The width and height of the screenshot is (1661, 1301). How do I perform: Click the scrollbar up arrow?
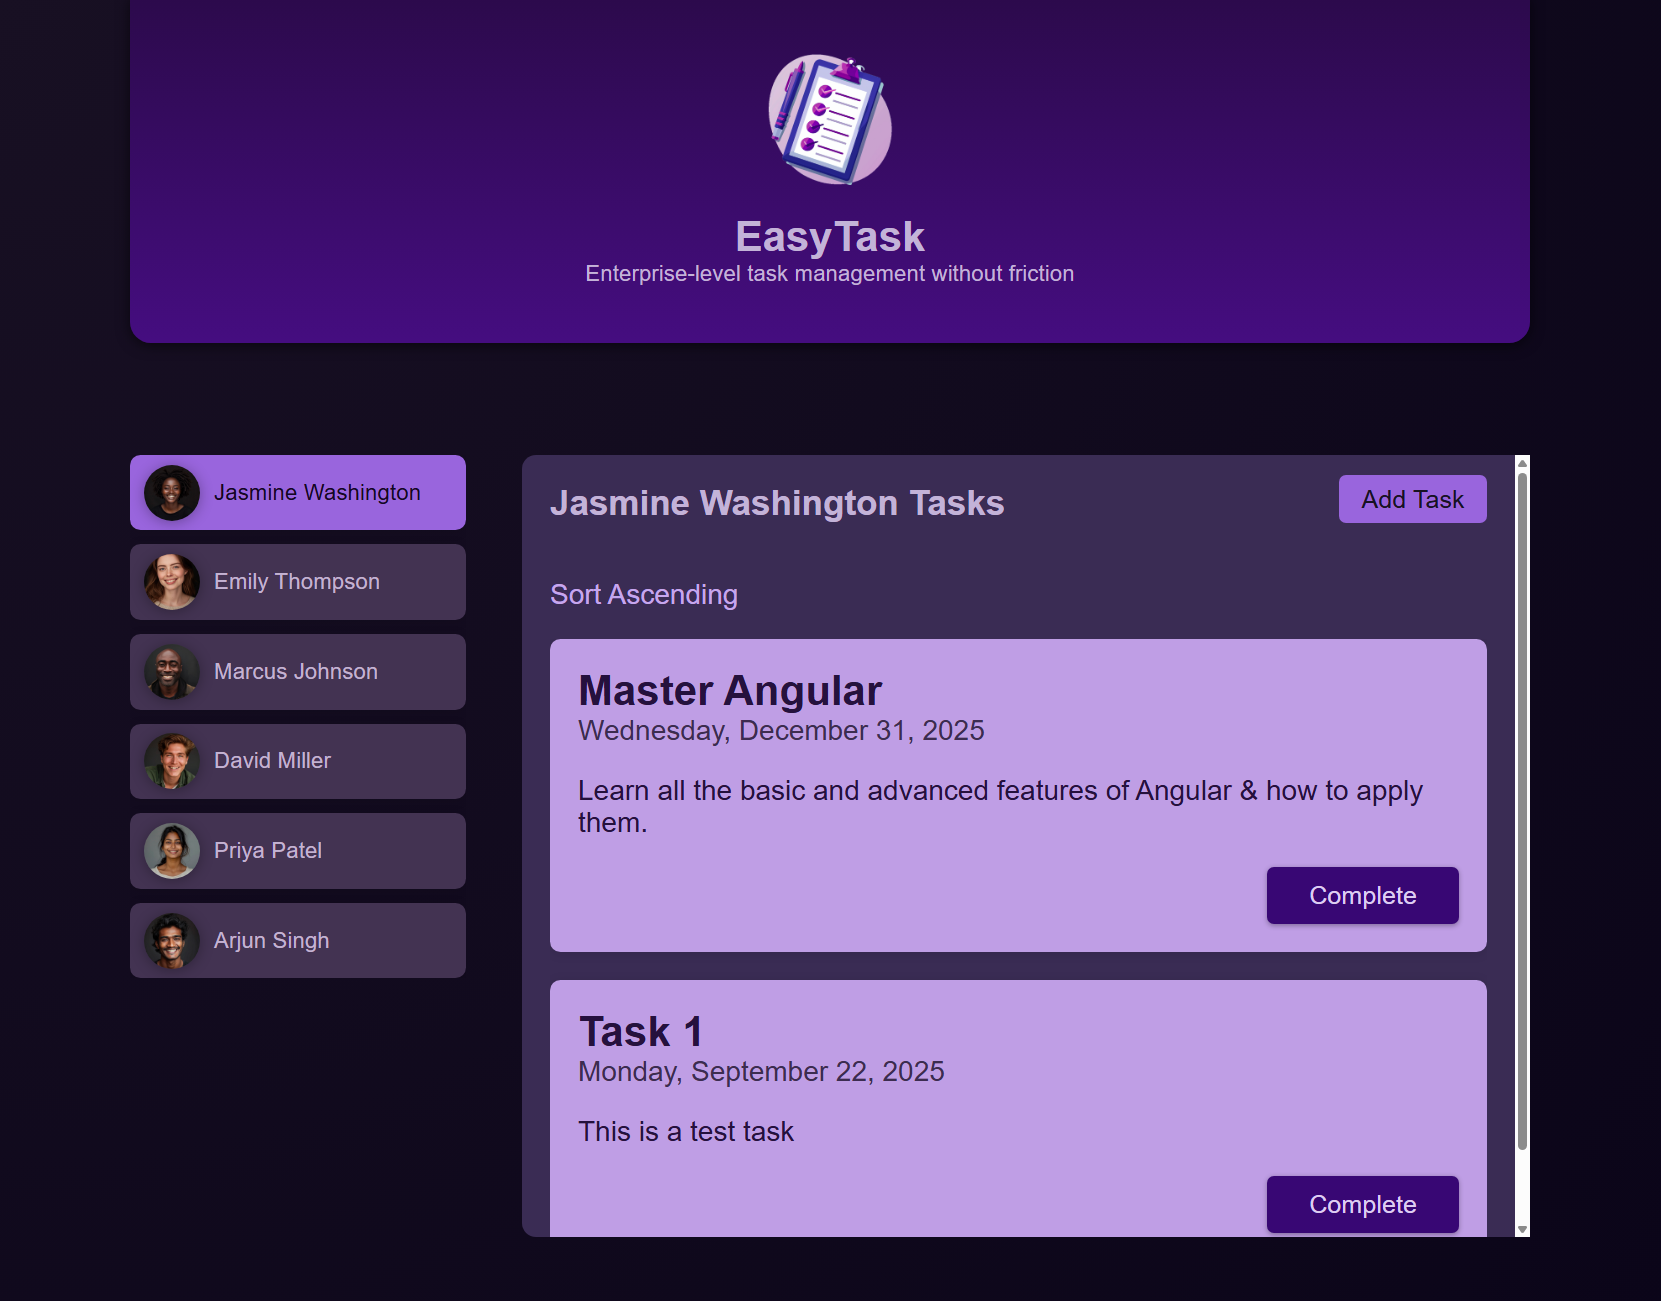click(1522, 463)
